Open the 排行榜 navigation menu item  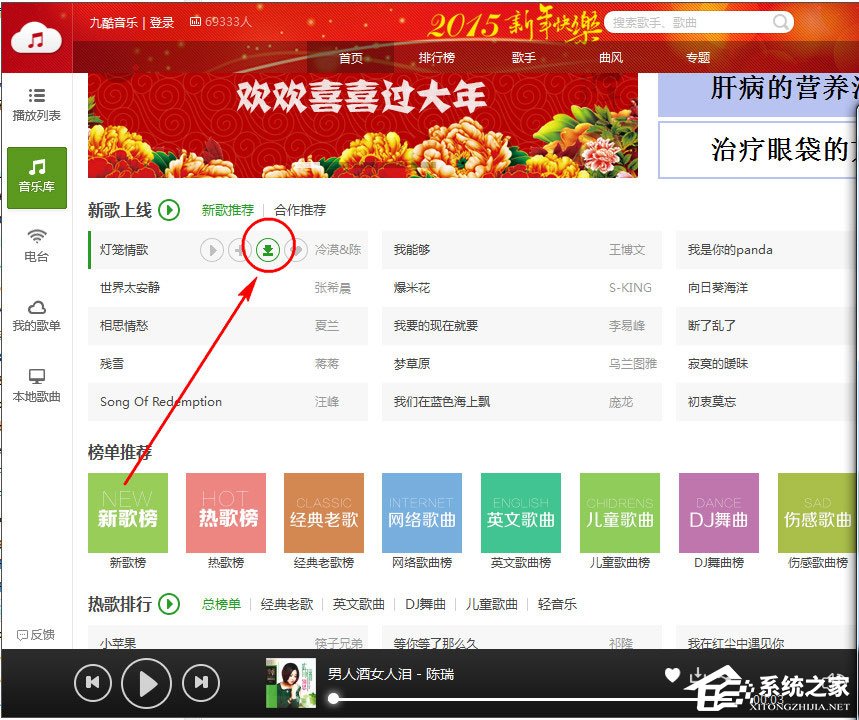[437, 57]
